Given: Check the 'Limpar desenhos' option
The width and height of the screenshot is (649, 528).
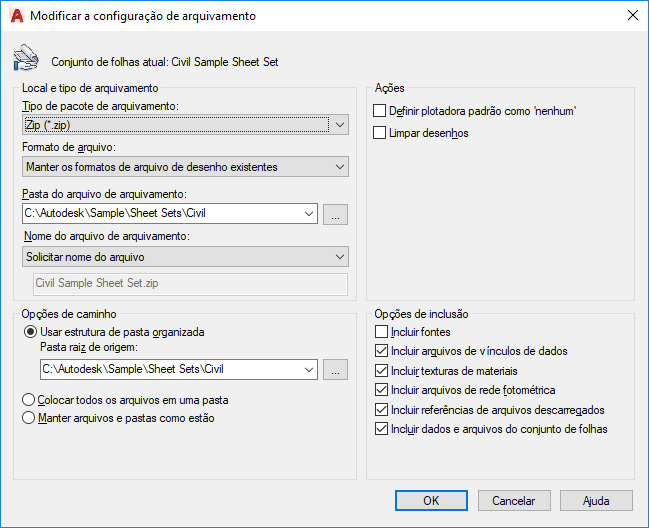Looking at the screenshot, I should (379, 132).
